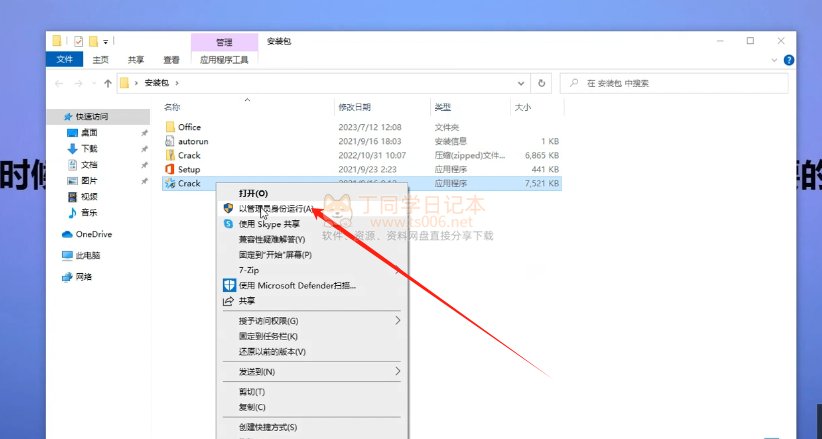Screen dimensions: 822x439
Task: Click the properties checkmark quick access icon
Action: pos(79,41)
